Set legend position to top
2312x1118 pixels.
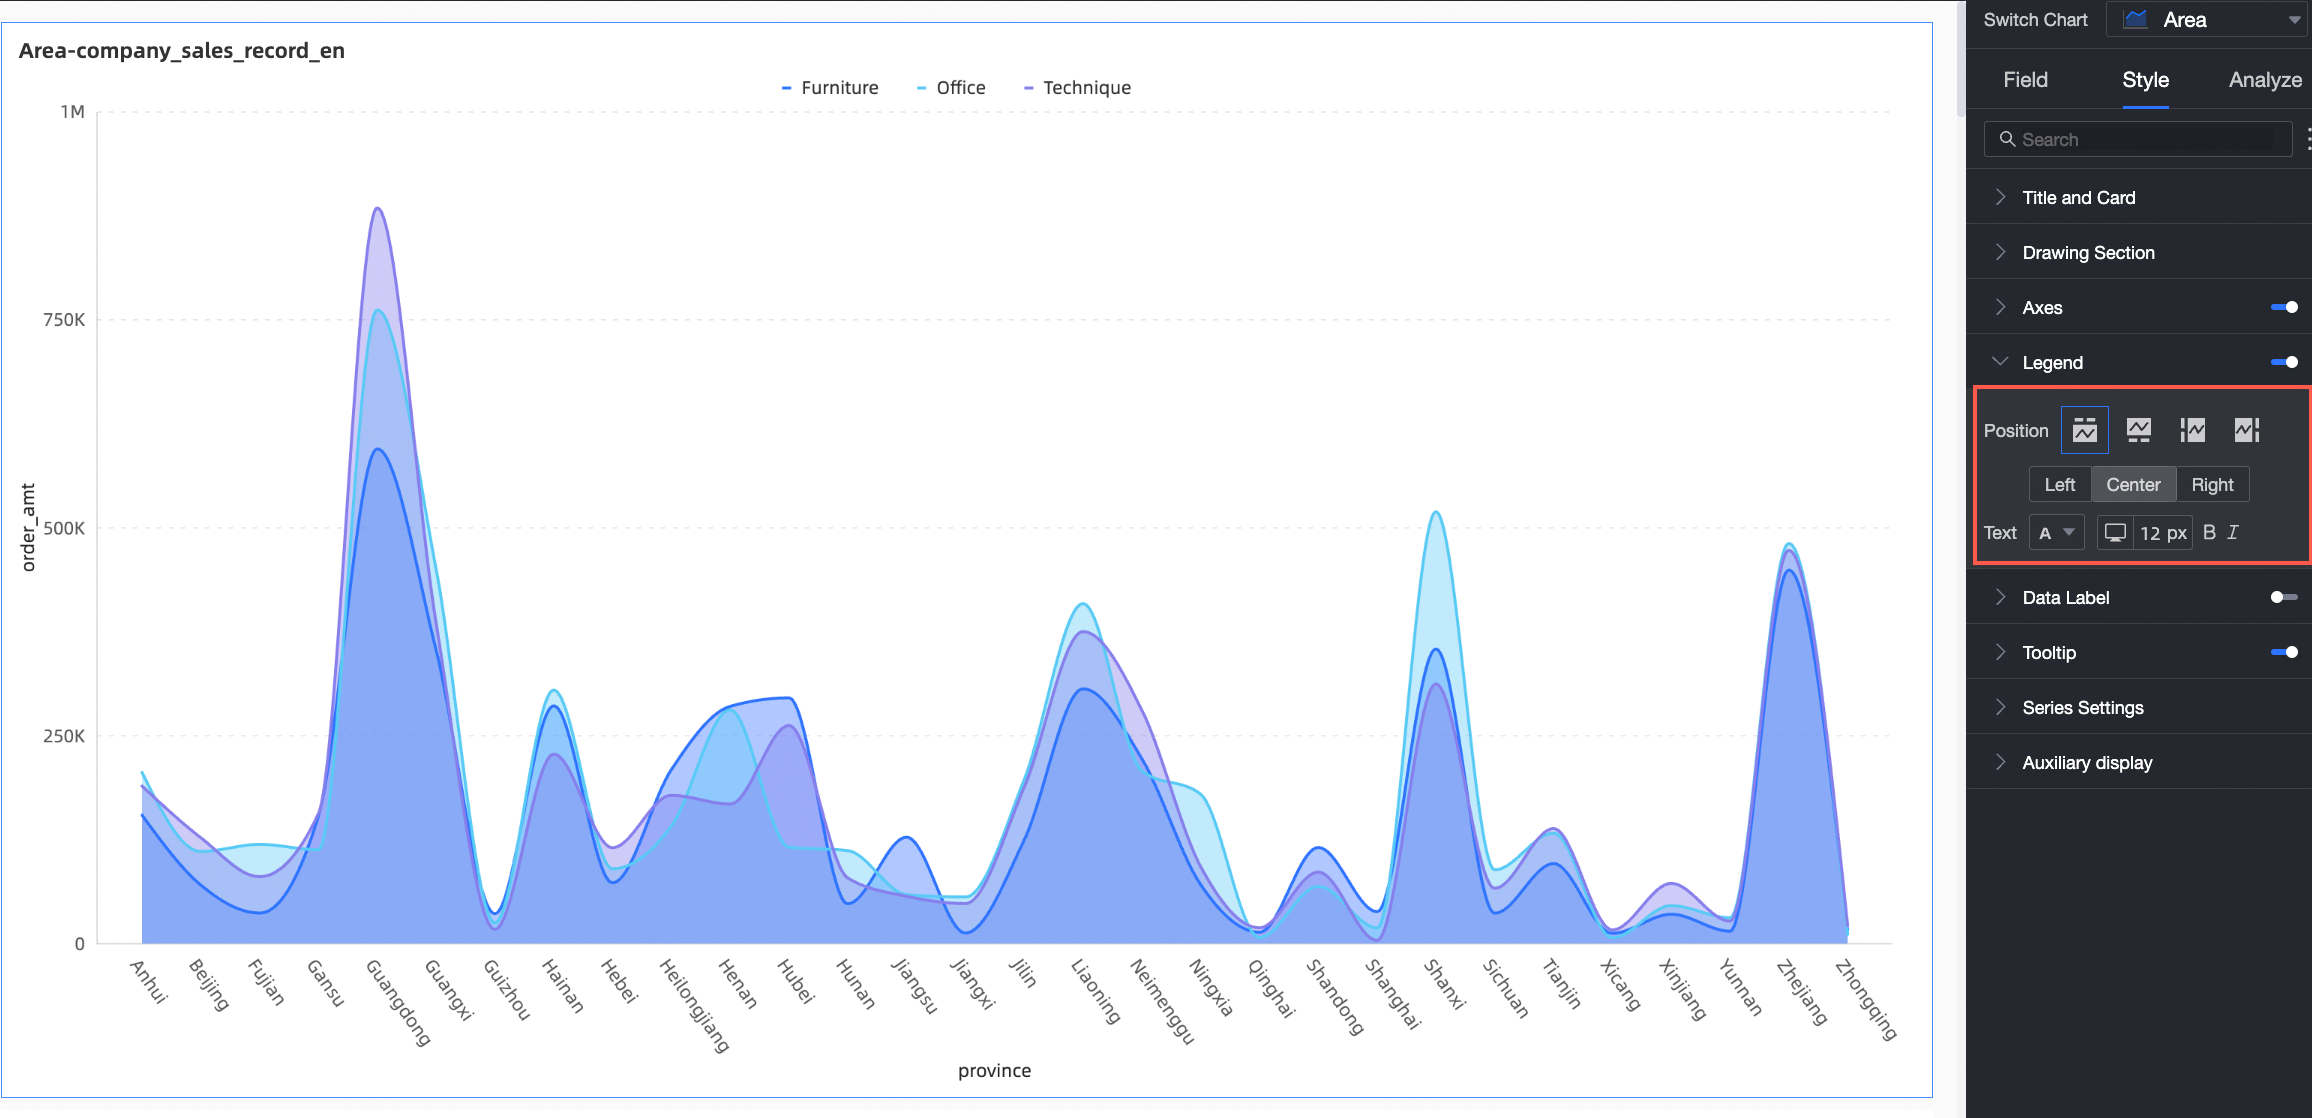tap(2085, 430)
